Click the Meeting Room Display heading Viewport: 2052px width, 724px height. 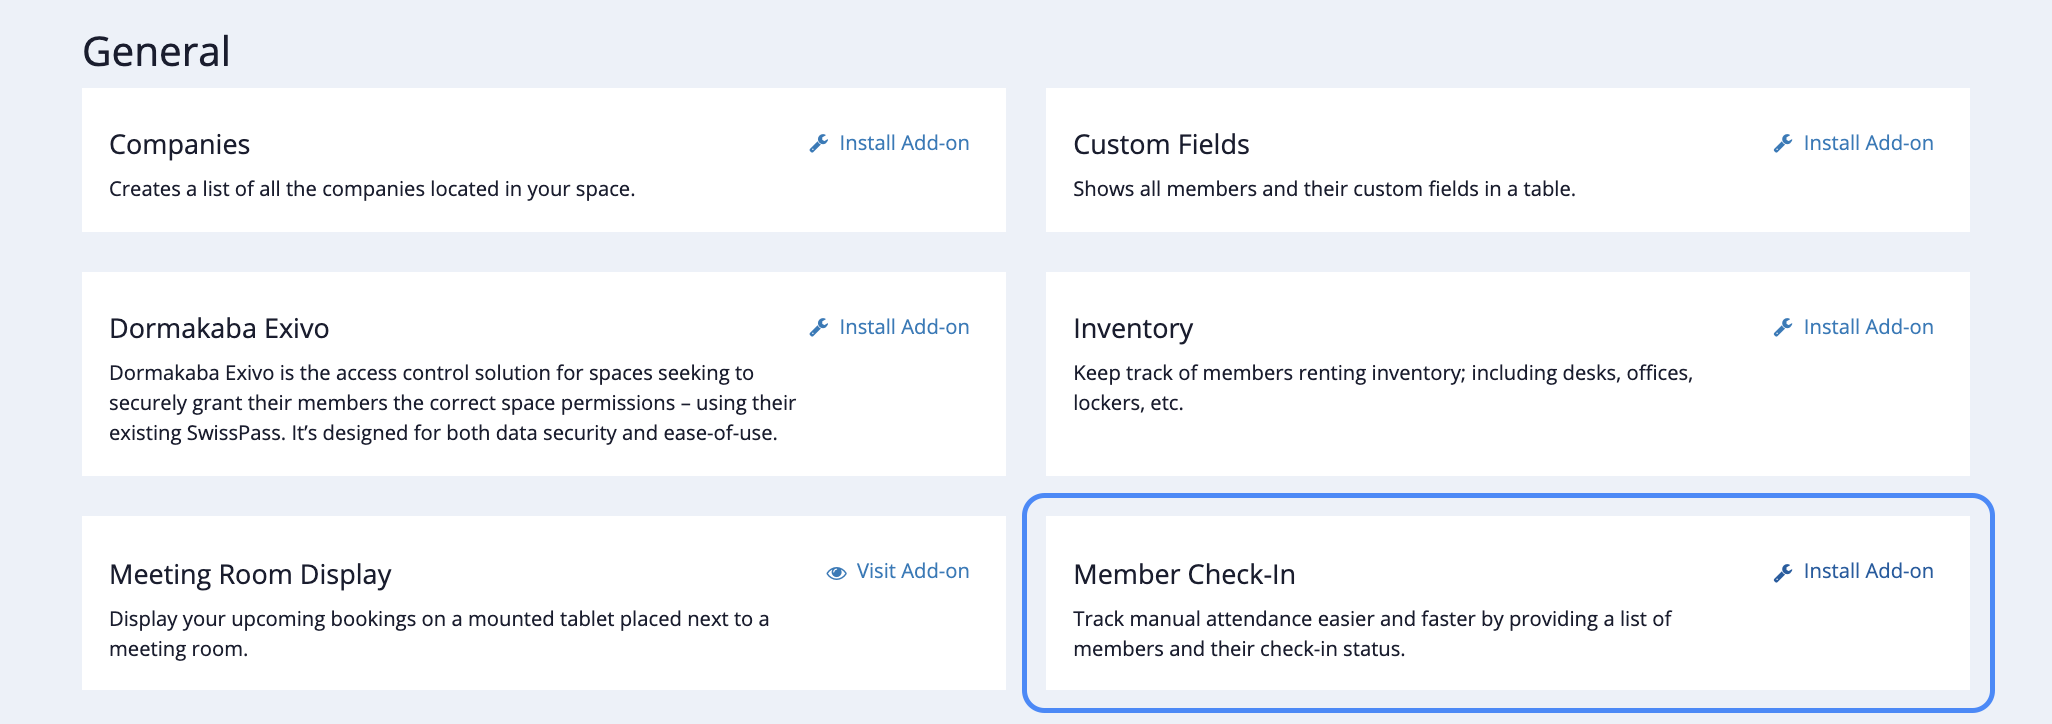tap(250, 575)
